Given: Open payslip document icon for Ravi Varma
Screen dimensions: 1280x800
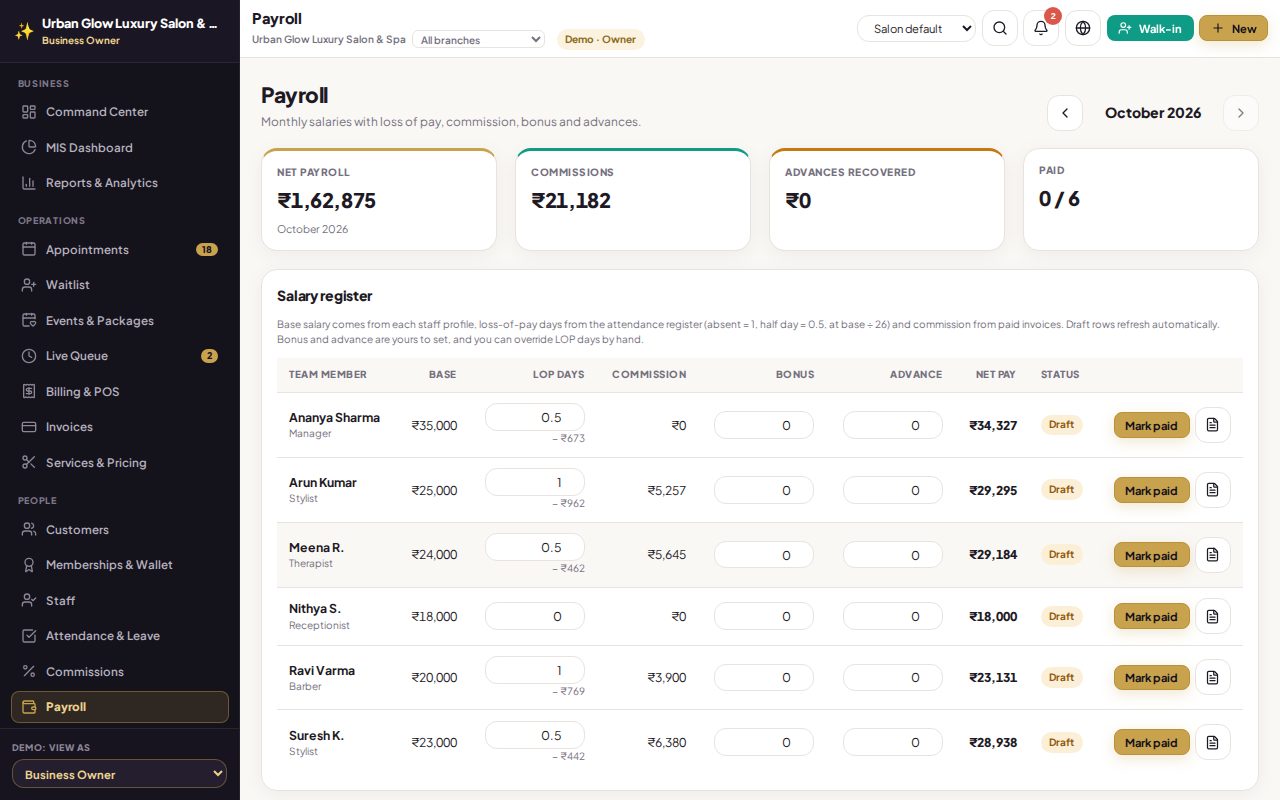Looking at the screenshot, I should click(1213, 677).
